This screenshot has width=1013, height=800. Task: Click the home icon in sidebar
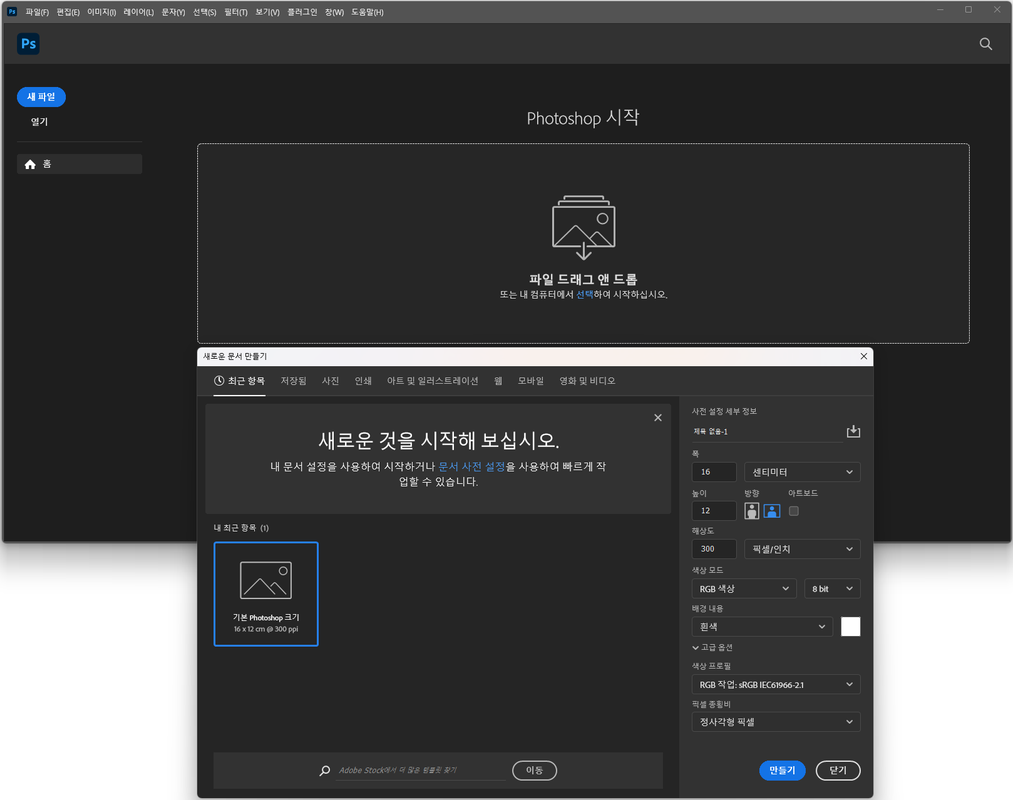click(30, 164)
